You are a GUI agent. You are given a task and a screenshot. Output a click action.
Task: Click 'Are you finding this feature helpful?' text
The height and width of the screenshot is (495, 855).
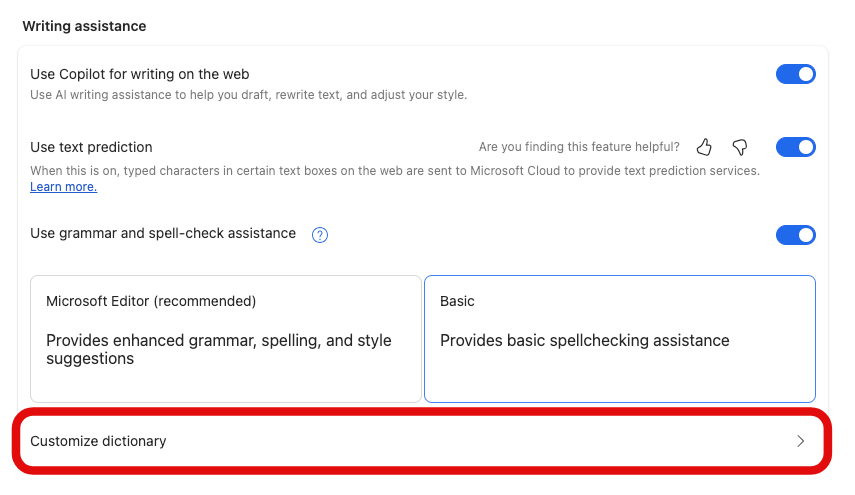click(579, 148)
